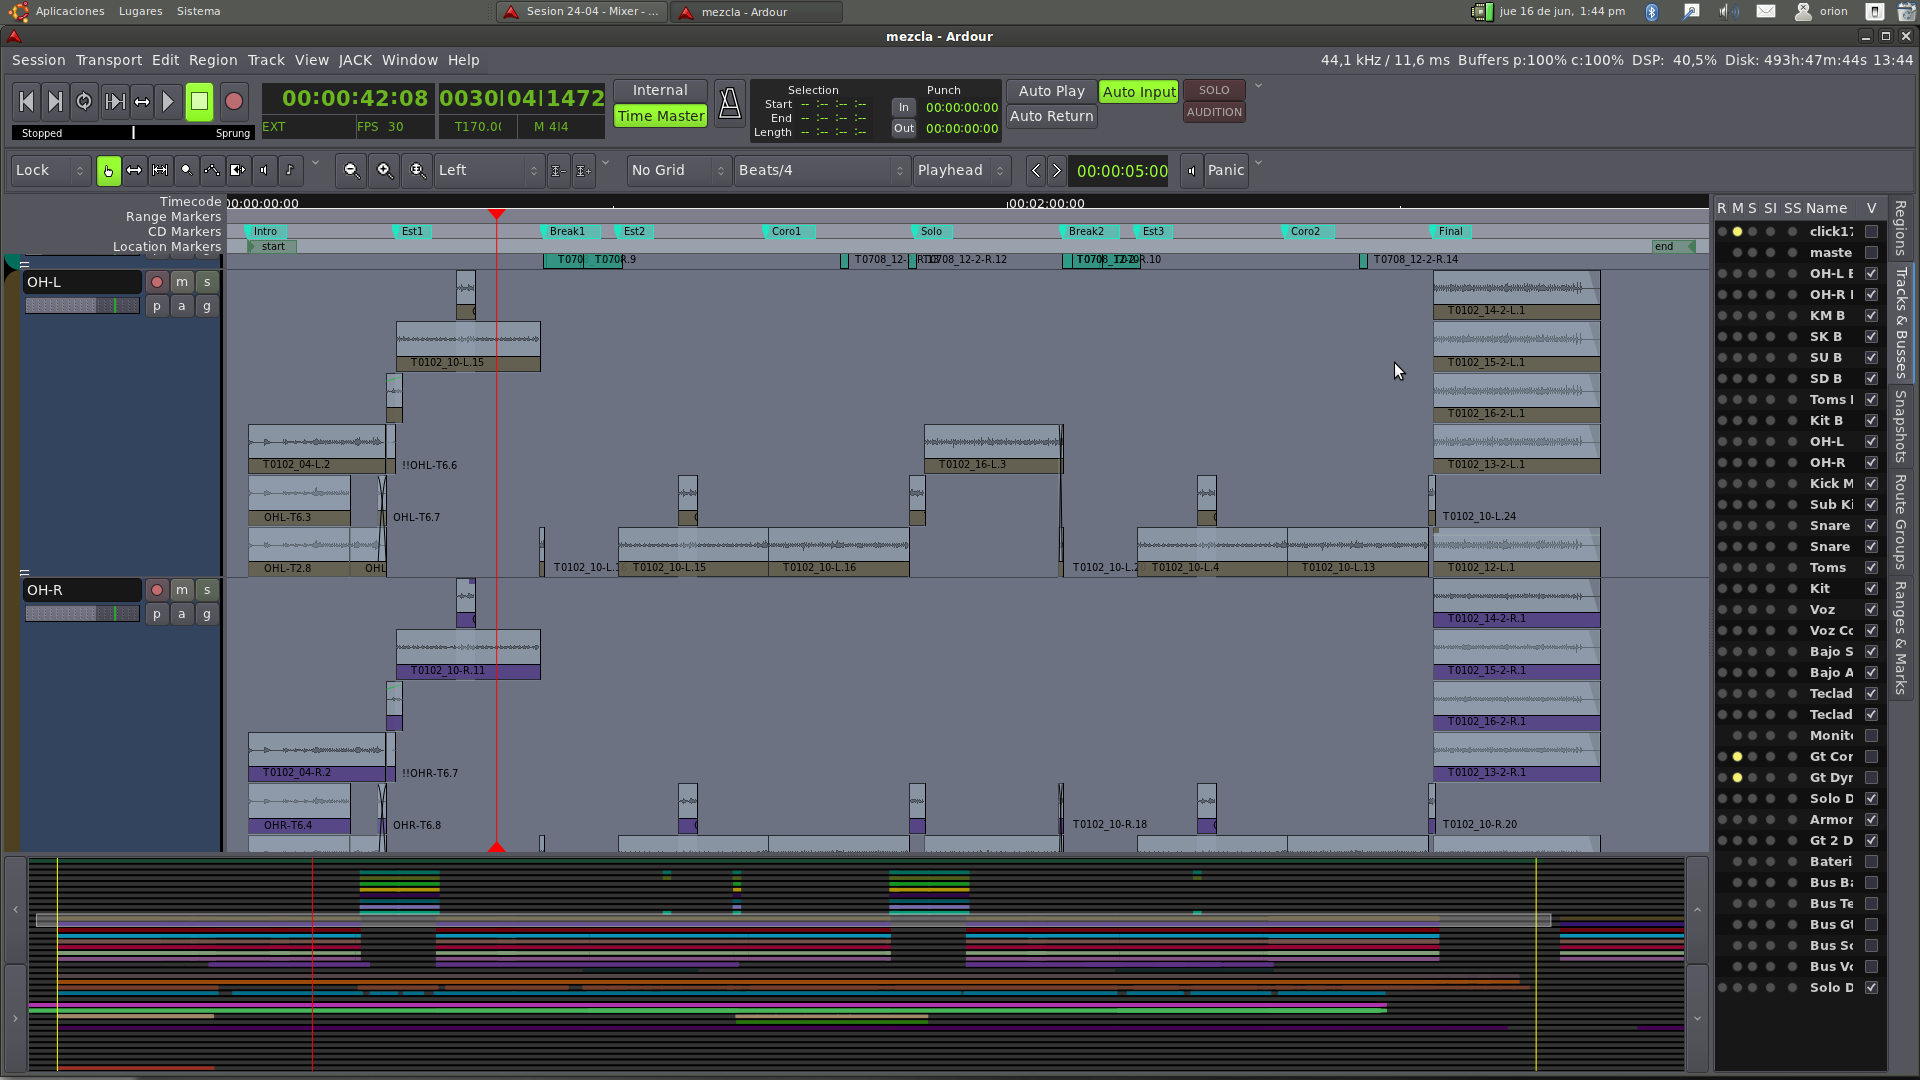Click the zoom out magnifier

(x=351, y=171)
